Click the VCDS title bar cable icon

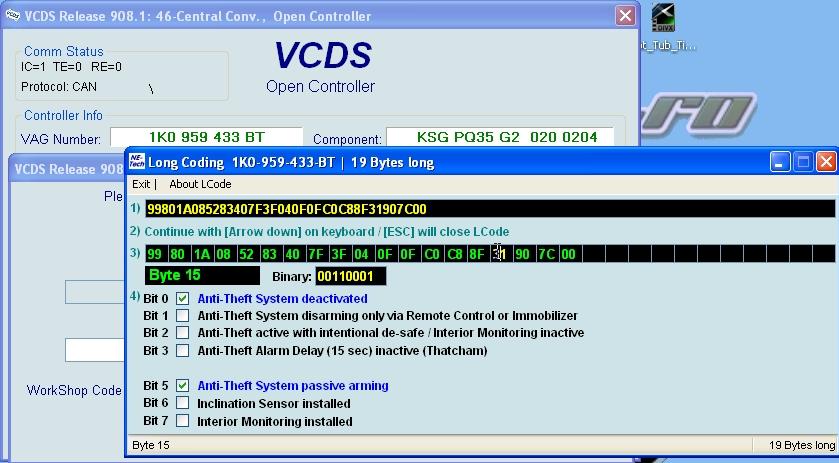pos(13,16)
